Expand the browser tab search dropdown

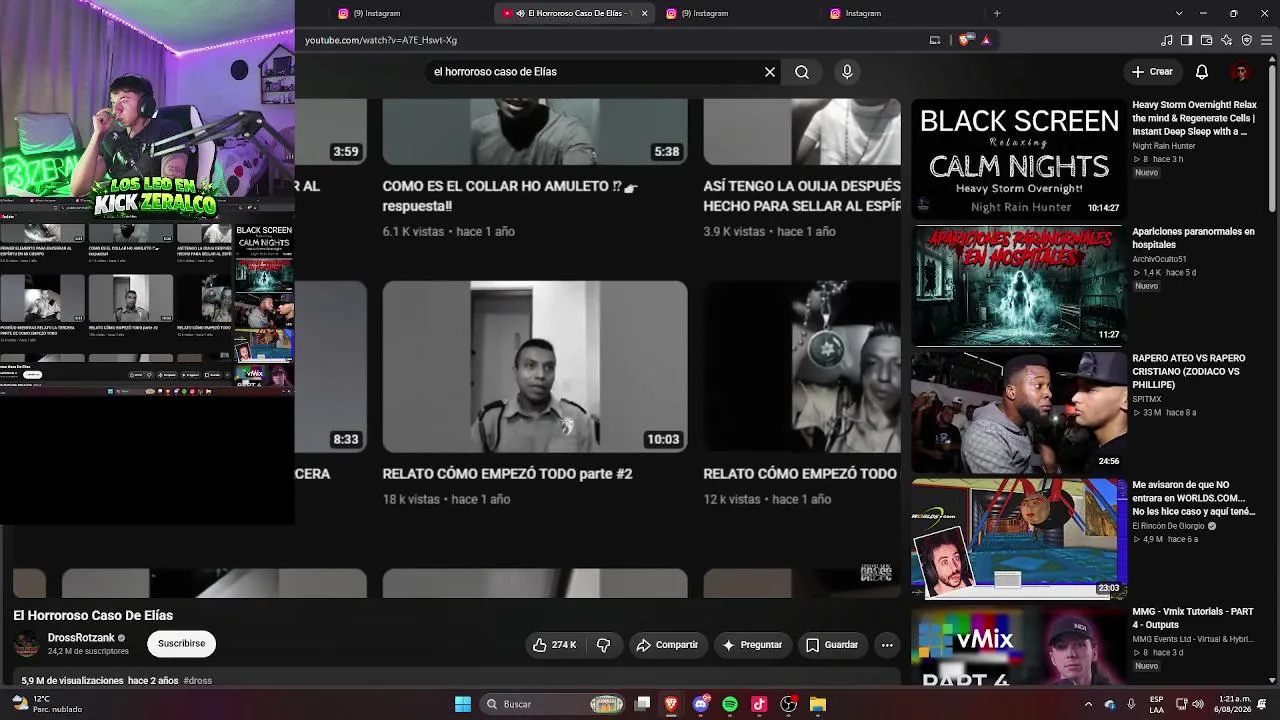pos(1179,13)
